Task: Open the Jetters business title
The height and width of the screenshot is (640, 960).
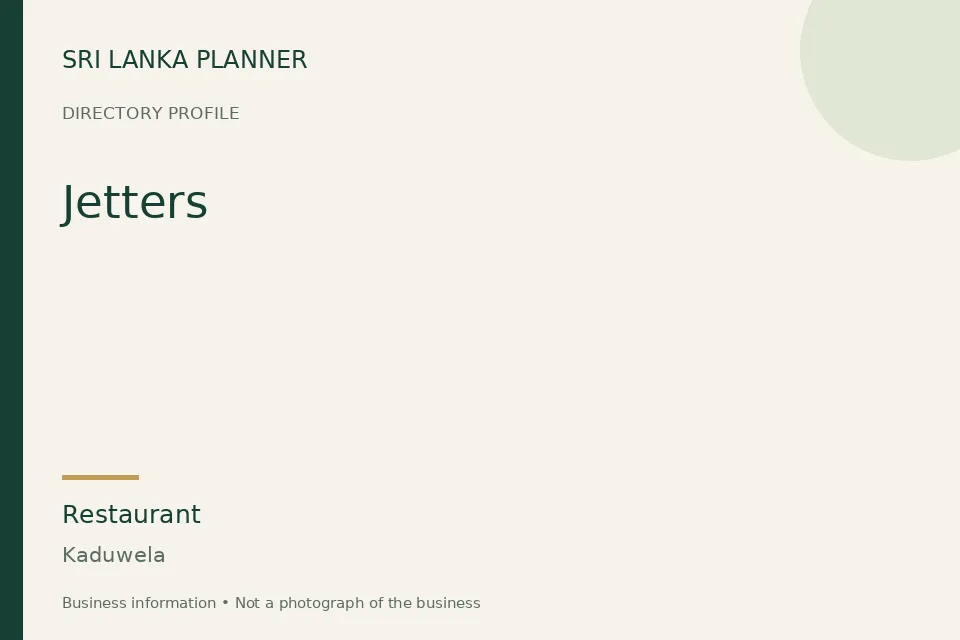Action: (135, 203)
